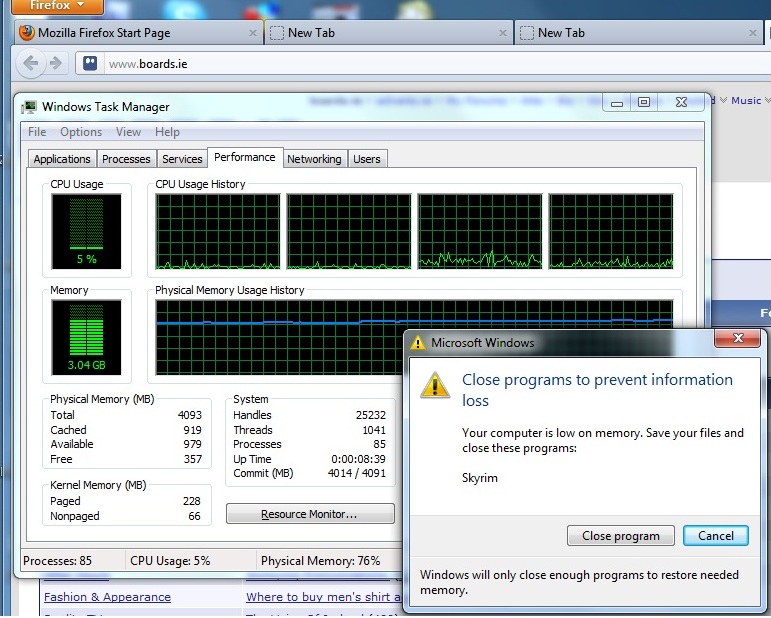Click Physical Memory: 76% in status bar
This screenshot has width=771, height=618.
tap(321, 561)
